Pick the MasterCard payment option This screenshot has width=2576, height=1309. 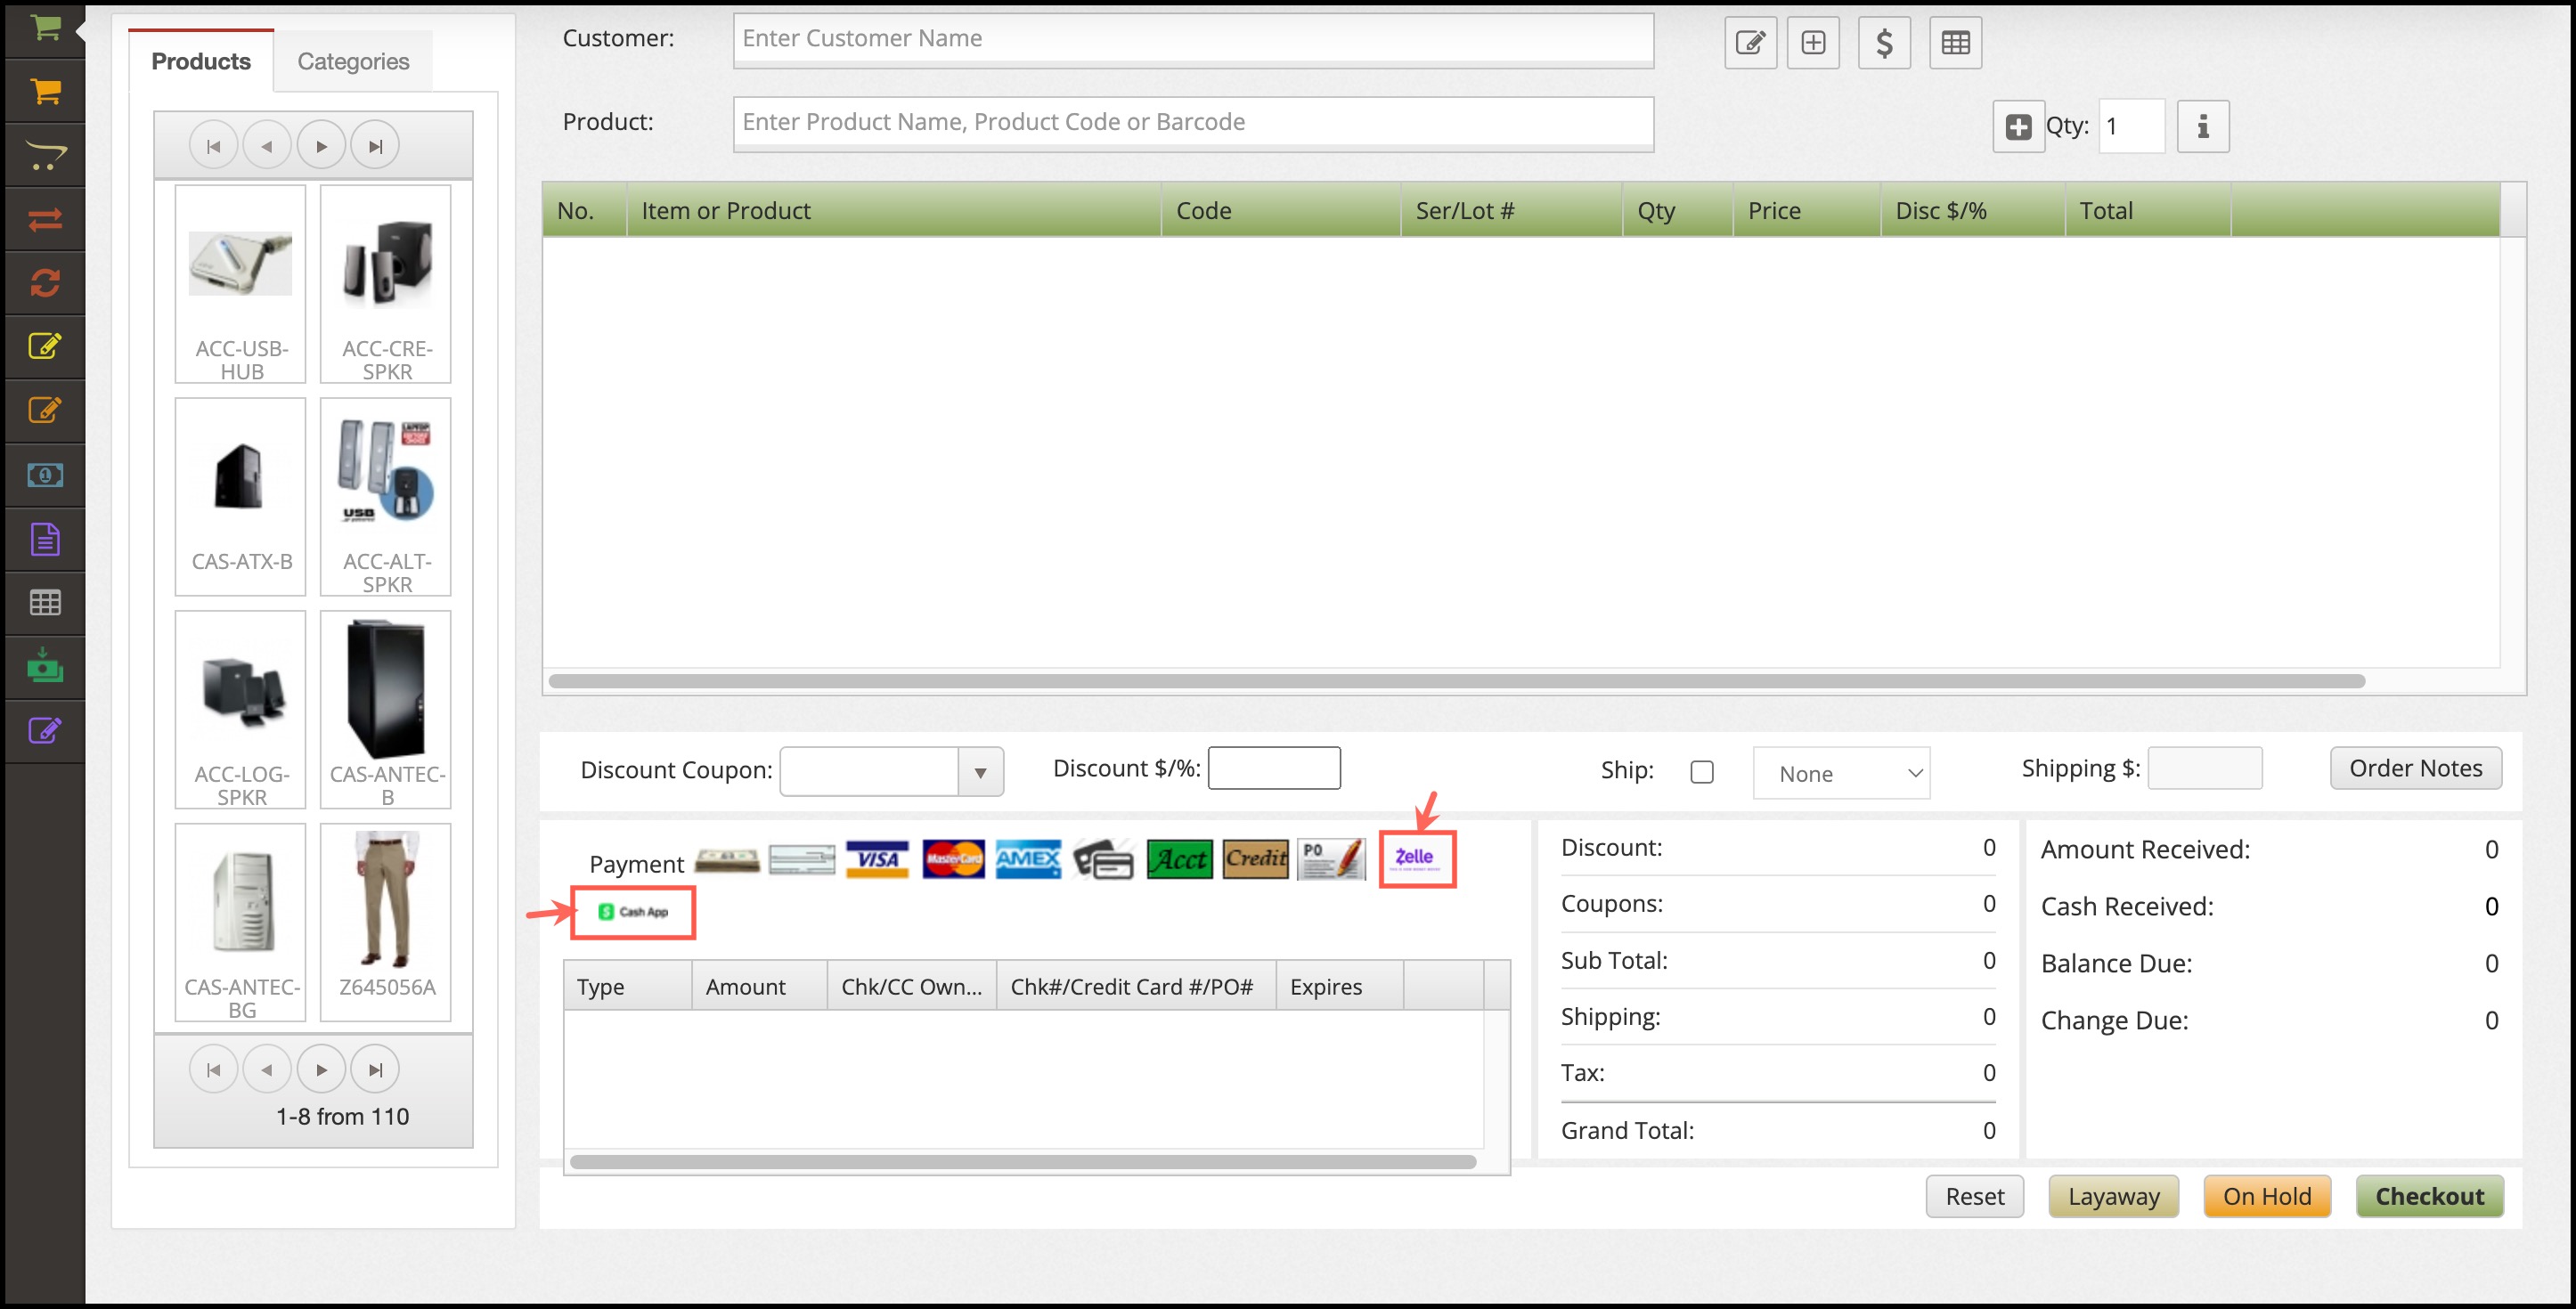point(952,859)
